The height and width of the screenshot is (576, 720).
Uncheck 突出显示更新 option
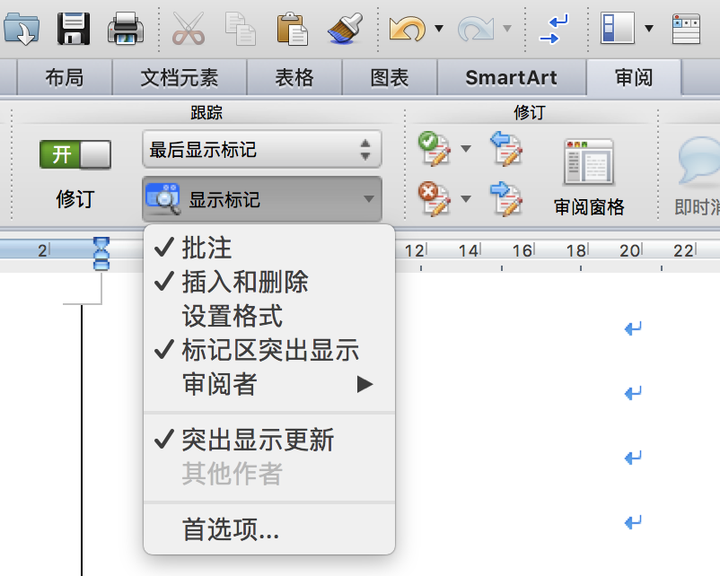pyautogui.click(x=269, y=440)
